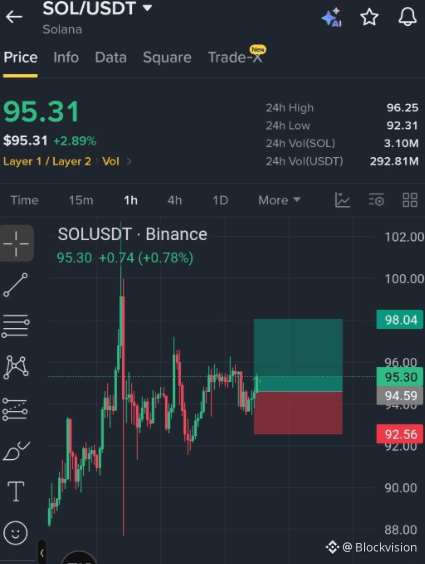Image resolution: width=425 pixels, height=564 pixels.
Task: Select the 1D chart interval
Action: [x=220, y=200]
